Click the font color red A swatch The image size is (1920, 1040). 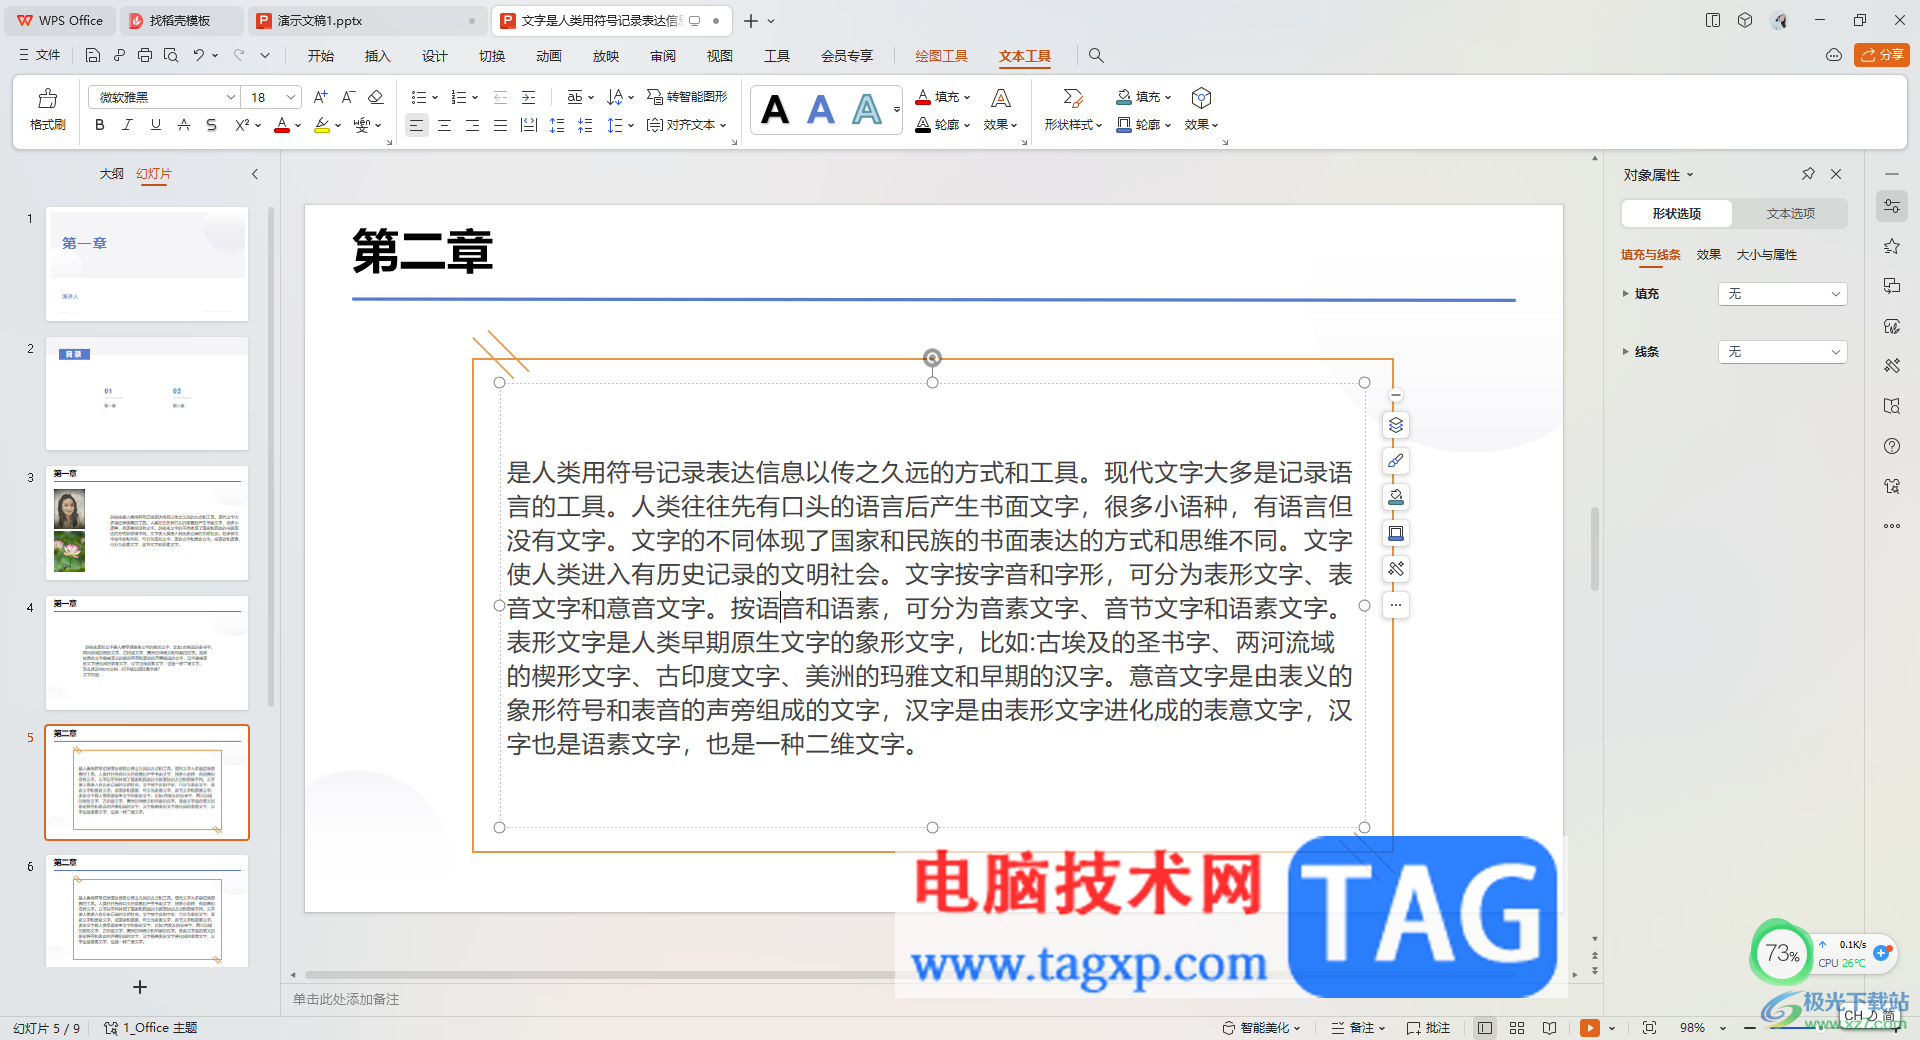[x=282, y=125]
